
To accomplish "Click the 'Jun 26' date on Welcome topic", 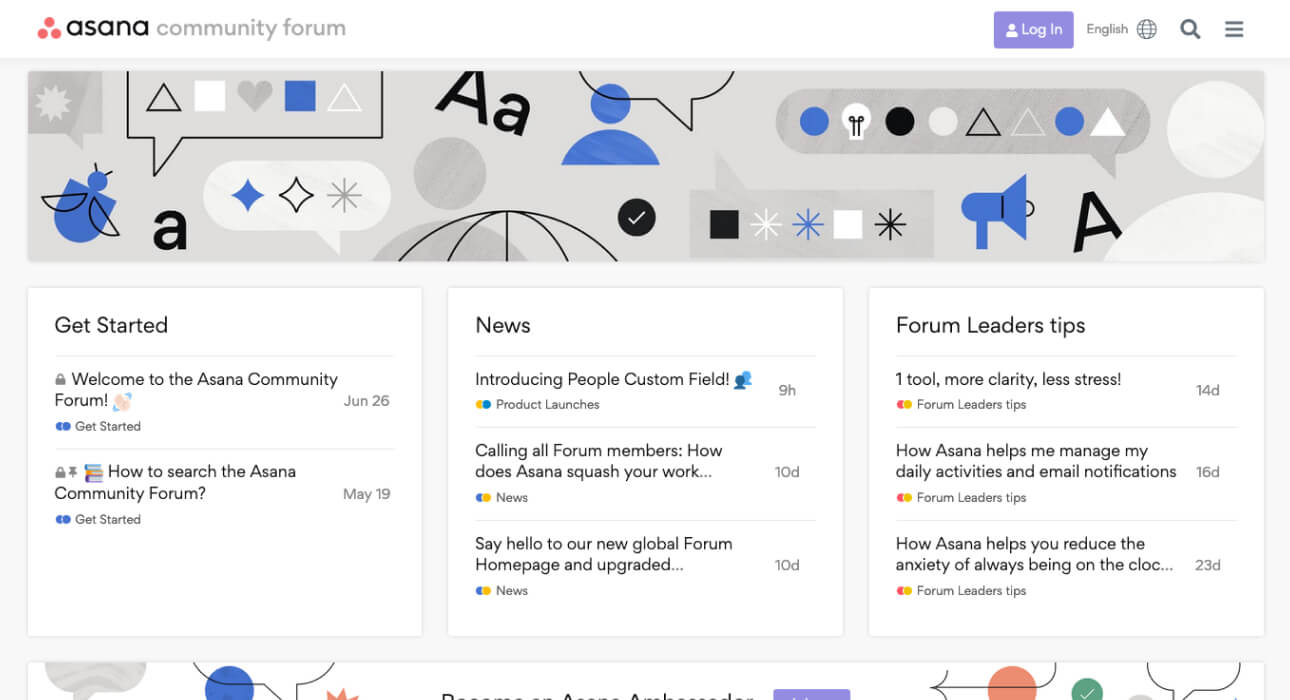I will tap(366, 400).
